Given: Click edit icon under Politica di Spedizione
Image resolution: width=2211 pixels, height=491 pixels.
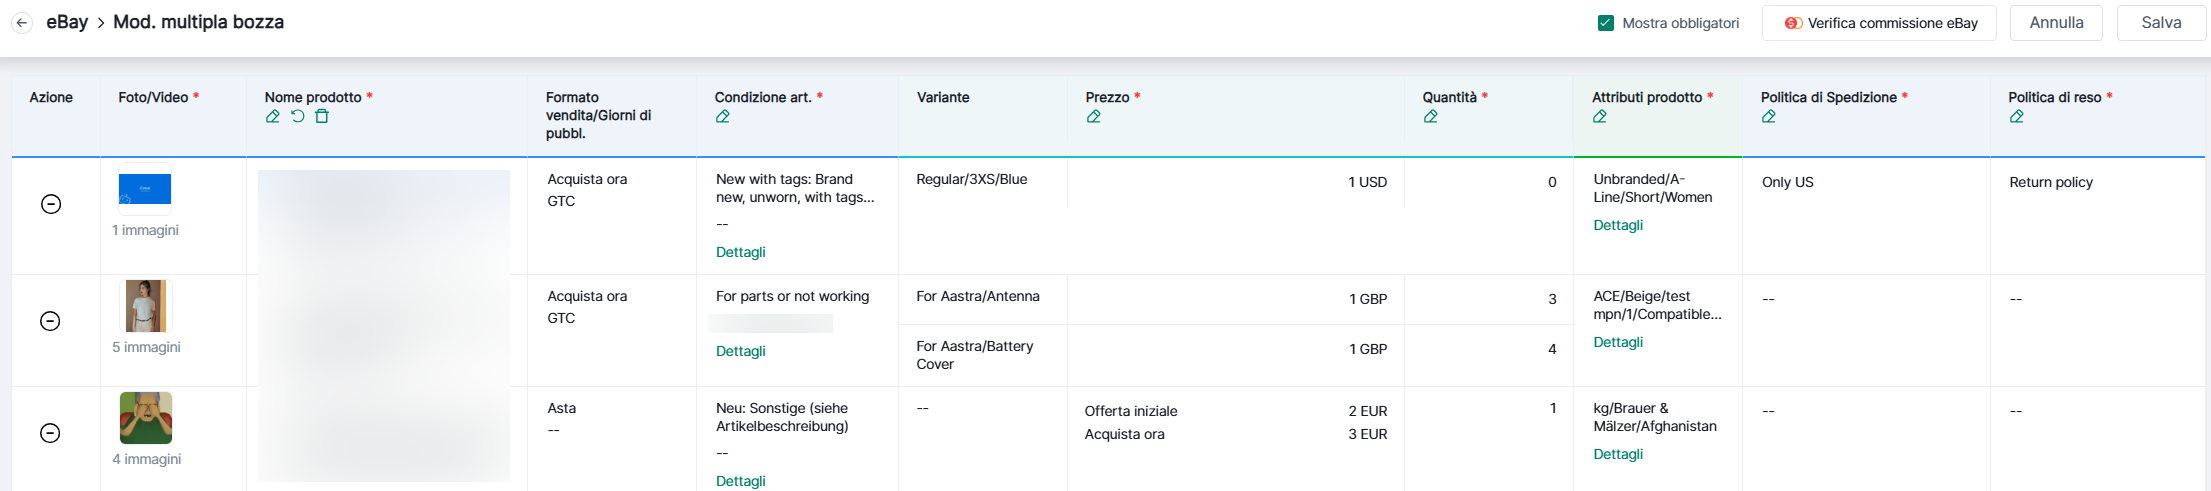Looking at the screenshot, I should (x=1769, y=117).
